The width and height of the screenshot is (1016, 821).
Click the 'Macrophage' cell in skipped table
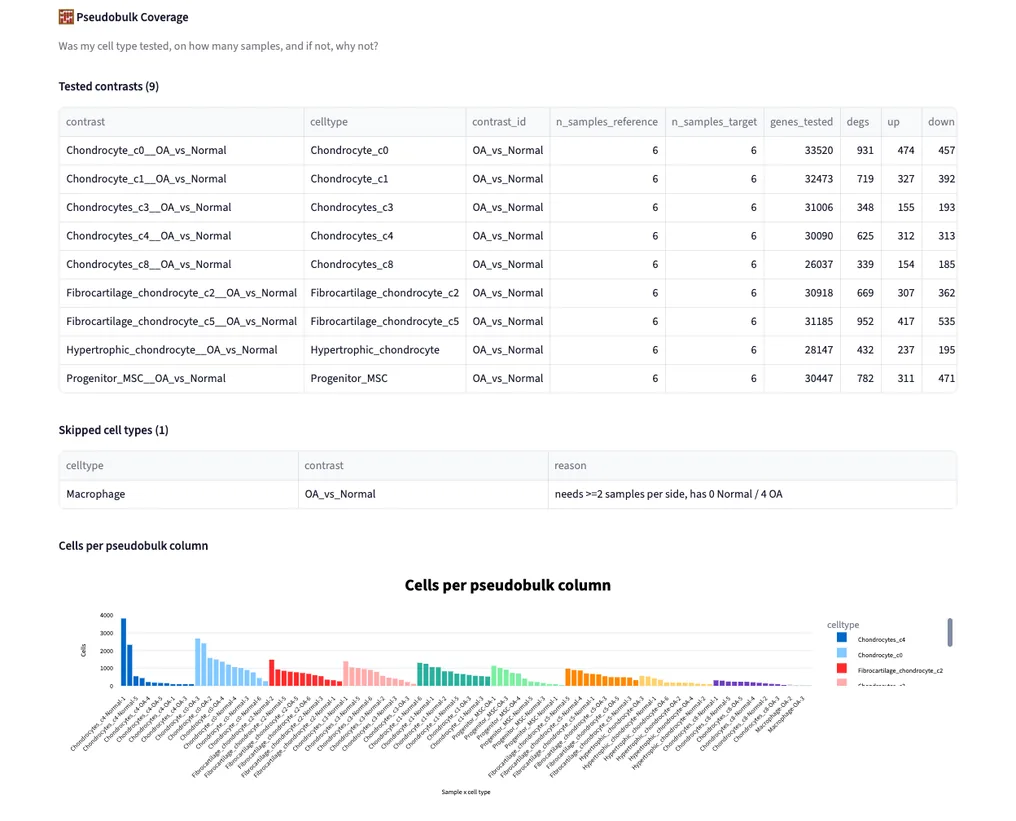(x=179, y=494)
